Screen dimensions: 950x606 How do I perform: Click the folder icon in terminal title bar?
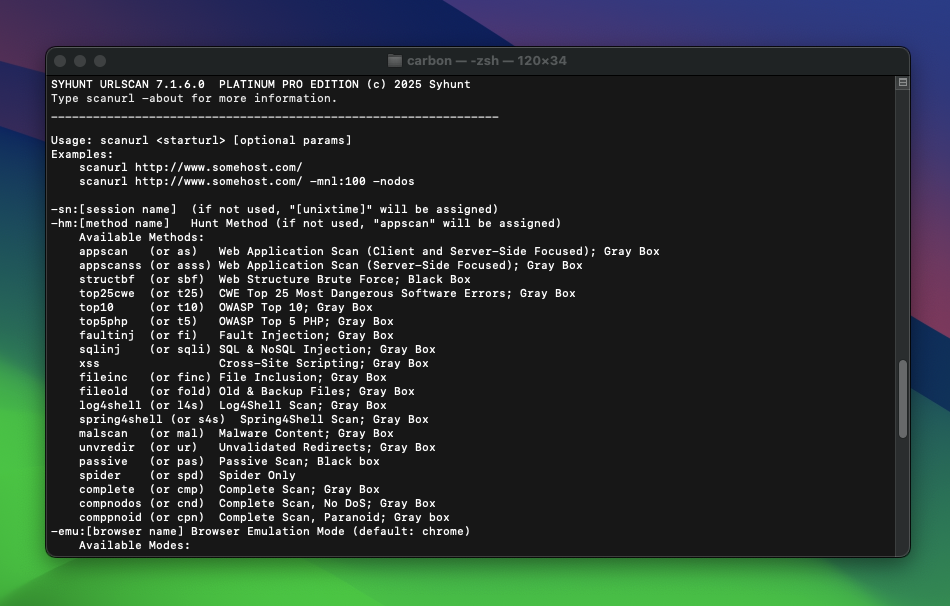[394, 61]
